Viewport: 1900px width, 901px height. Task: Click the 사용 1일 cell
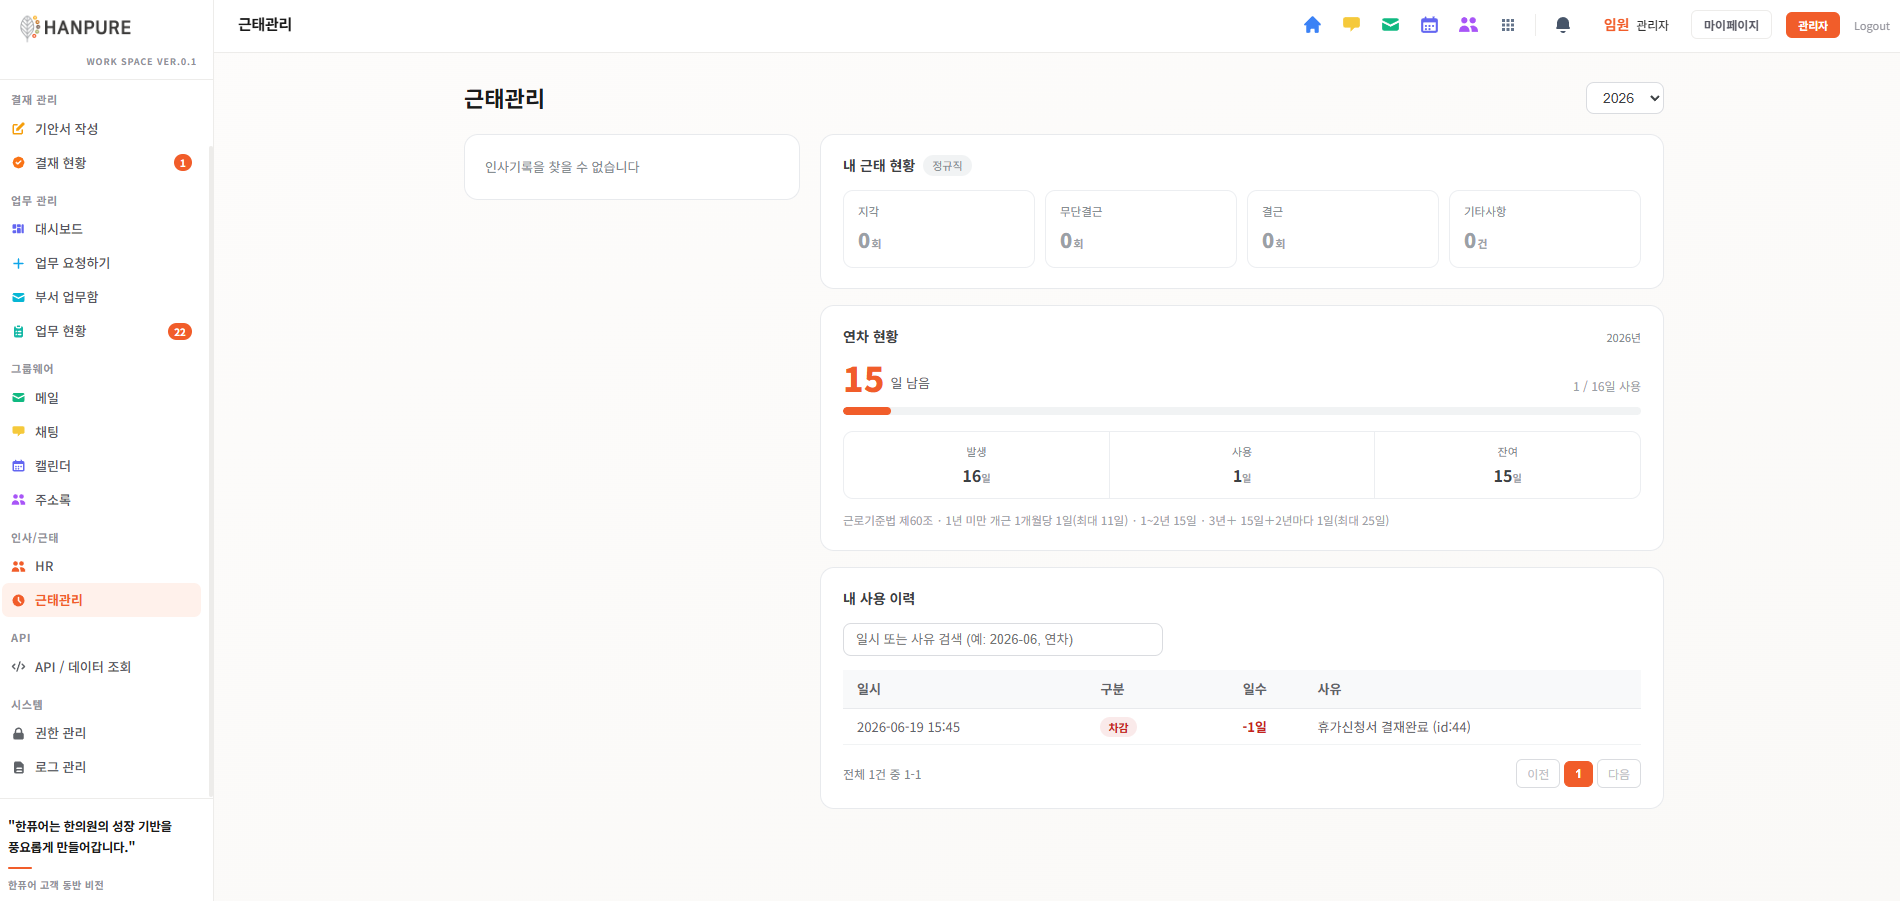point(1242,465)
